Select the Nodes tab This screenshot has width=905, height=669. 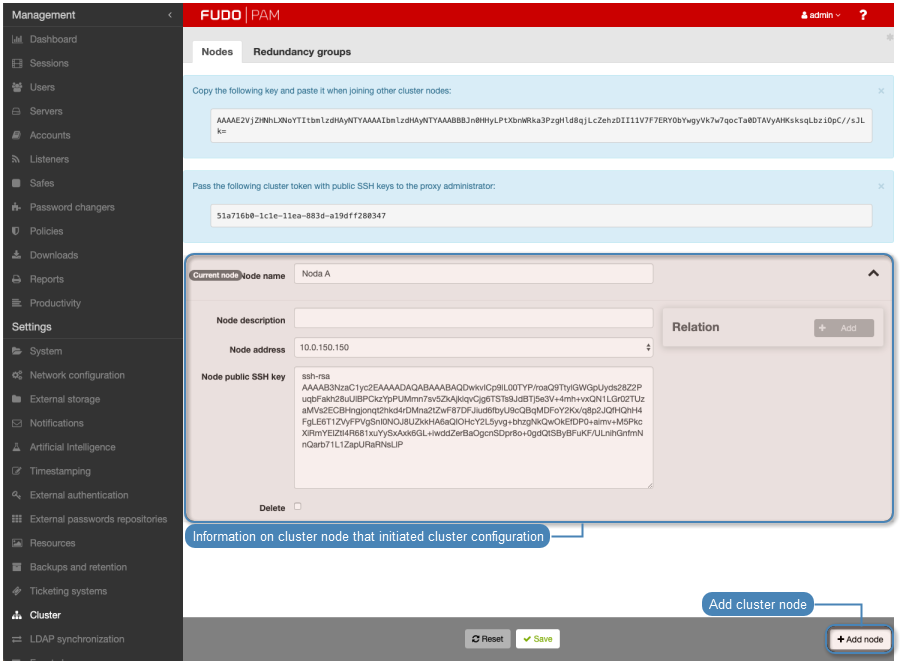217,51
